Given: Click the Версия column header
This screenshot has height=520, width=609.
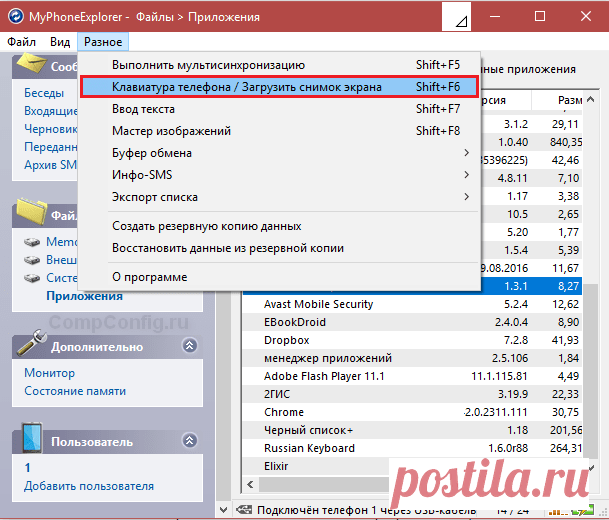Looking at the screenshot, I should tap(506, 100).
